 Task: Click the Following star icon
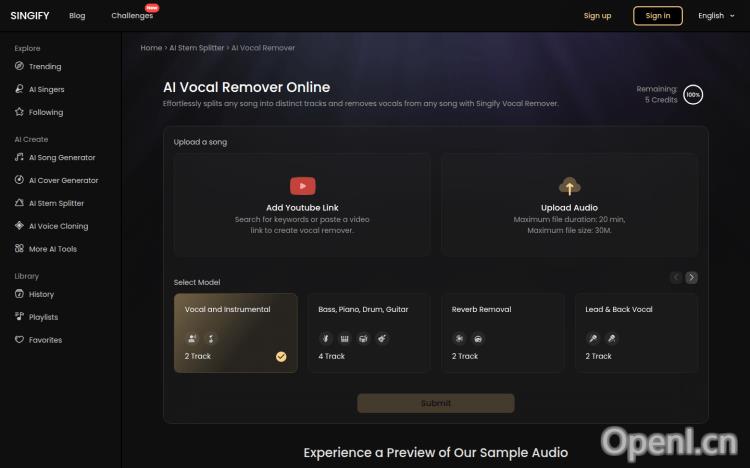pos(19,112)
